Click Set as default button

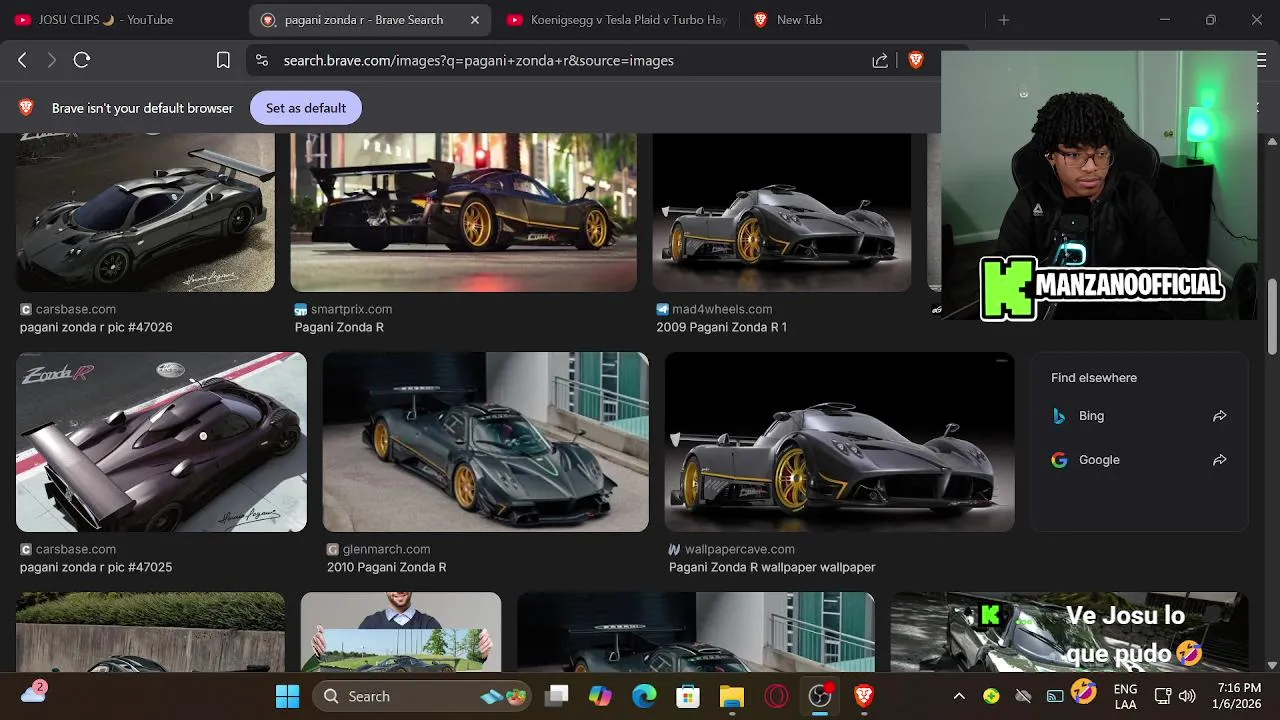click(306, 108)
